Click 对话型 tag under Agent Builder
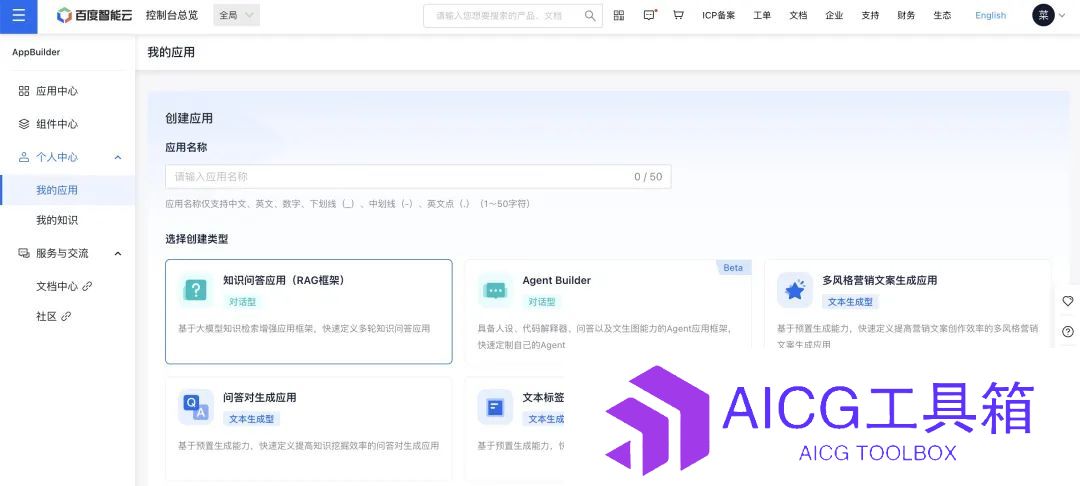This screenshot has height=486, width=1080. (542, 302)
